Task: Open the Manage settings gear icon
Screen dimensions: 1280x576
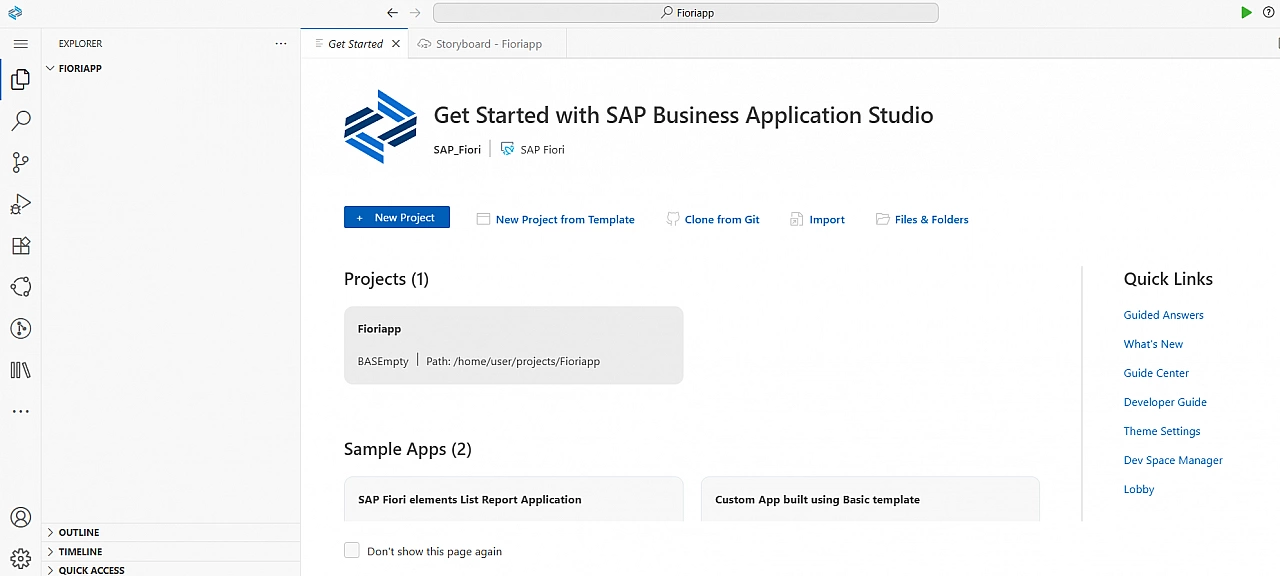Action: click(x=20, y=557)
